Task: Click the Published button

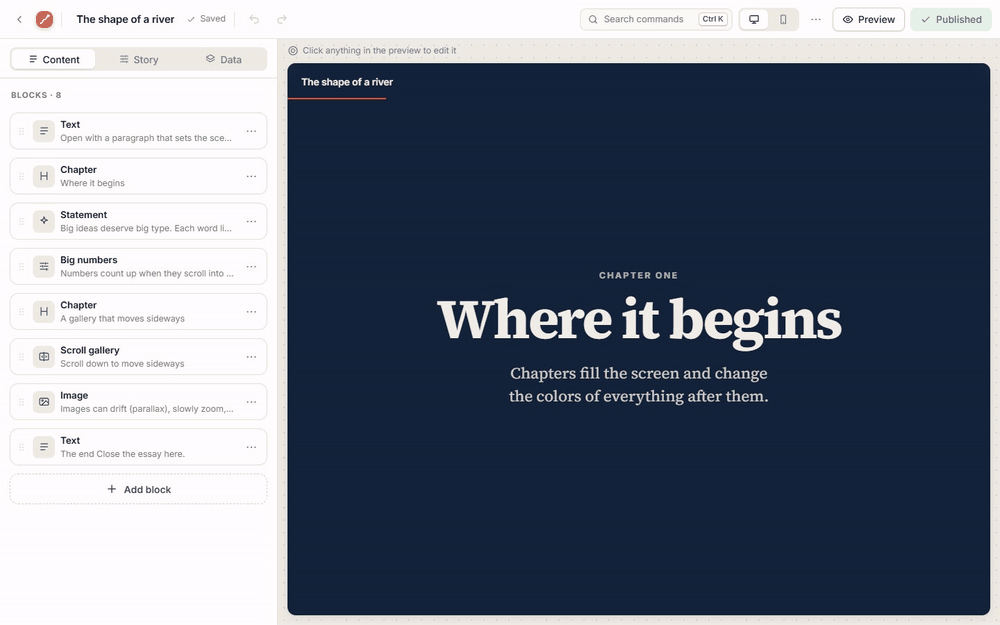Action: pyautogui.click(x=951, y=19)
